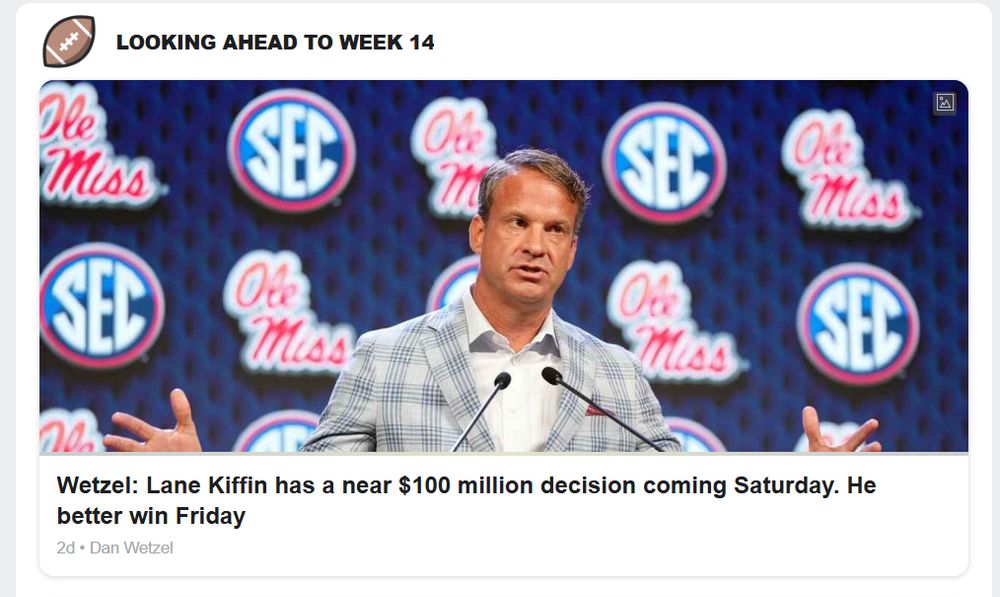Click the raised hand on photo's right side
This screenshot has width=1000, height=597.
[842, 432]
